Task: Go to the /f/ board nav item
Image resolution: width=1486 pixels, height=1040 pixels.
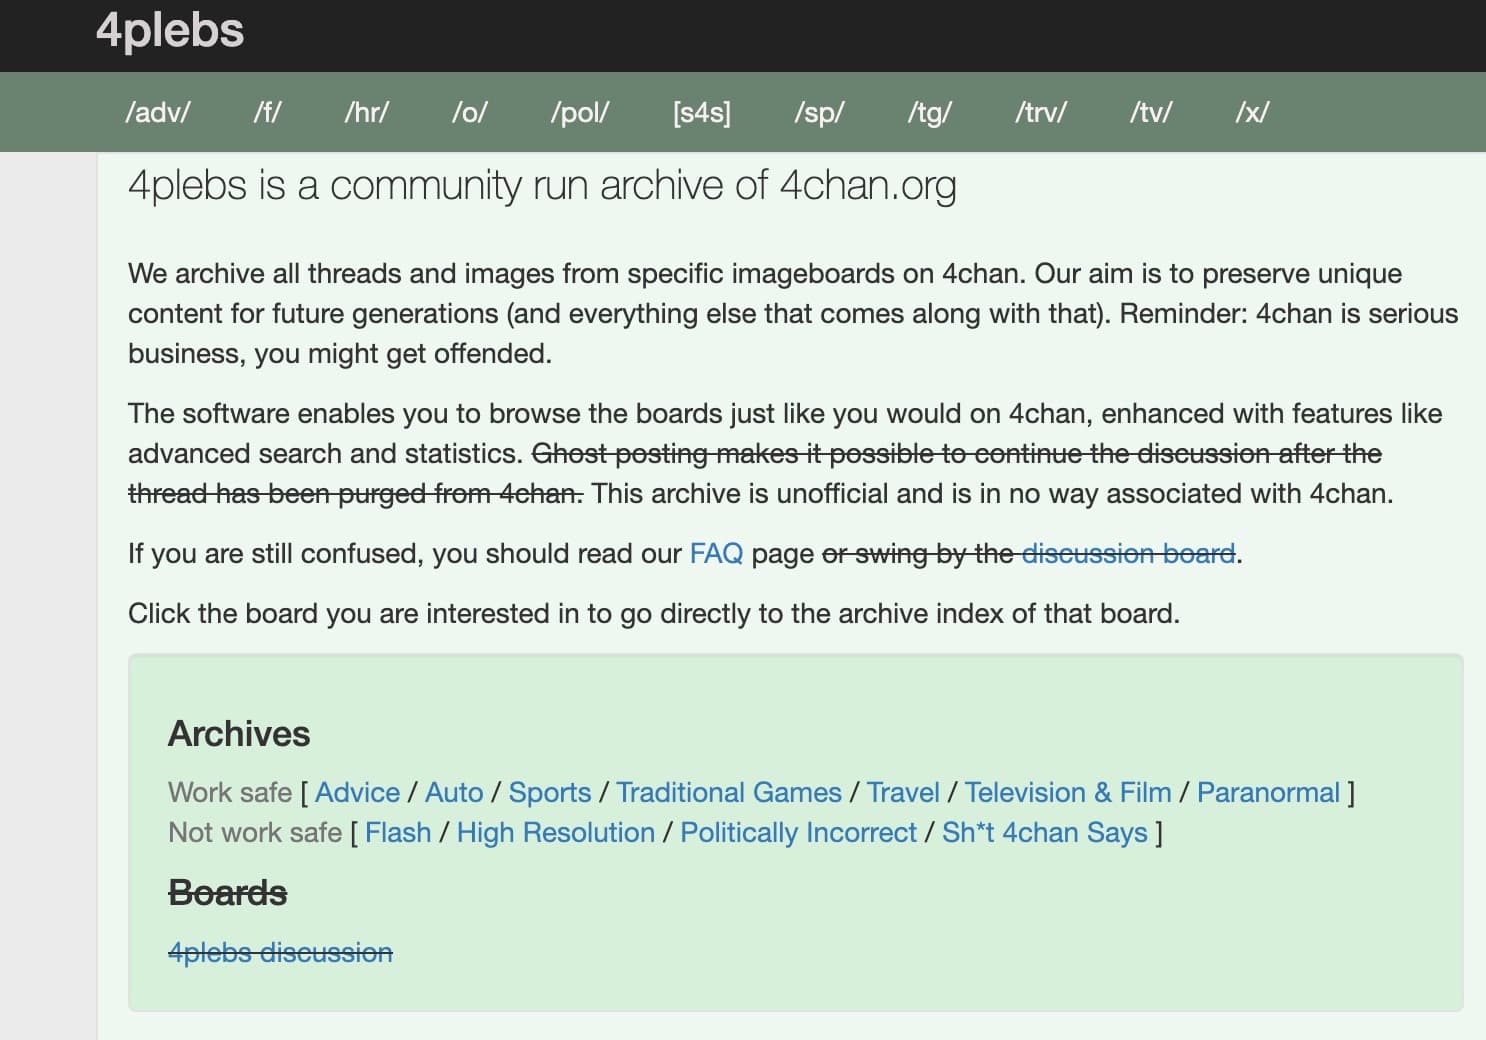Action: tap(267, 112)
